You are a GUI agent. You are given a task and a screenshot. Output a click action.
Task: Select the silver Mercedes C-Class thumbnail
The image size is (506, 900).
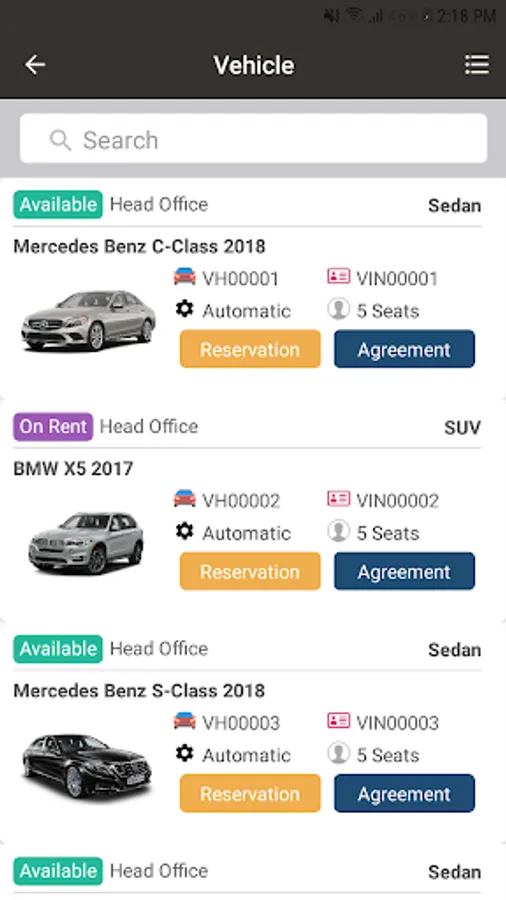pos(88,320)
